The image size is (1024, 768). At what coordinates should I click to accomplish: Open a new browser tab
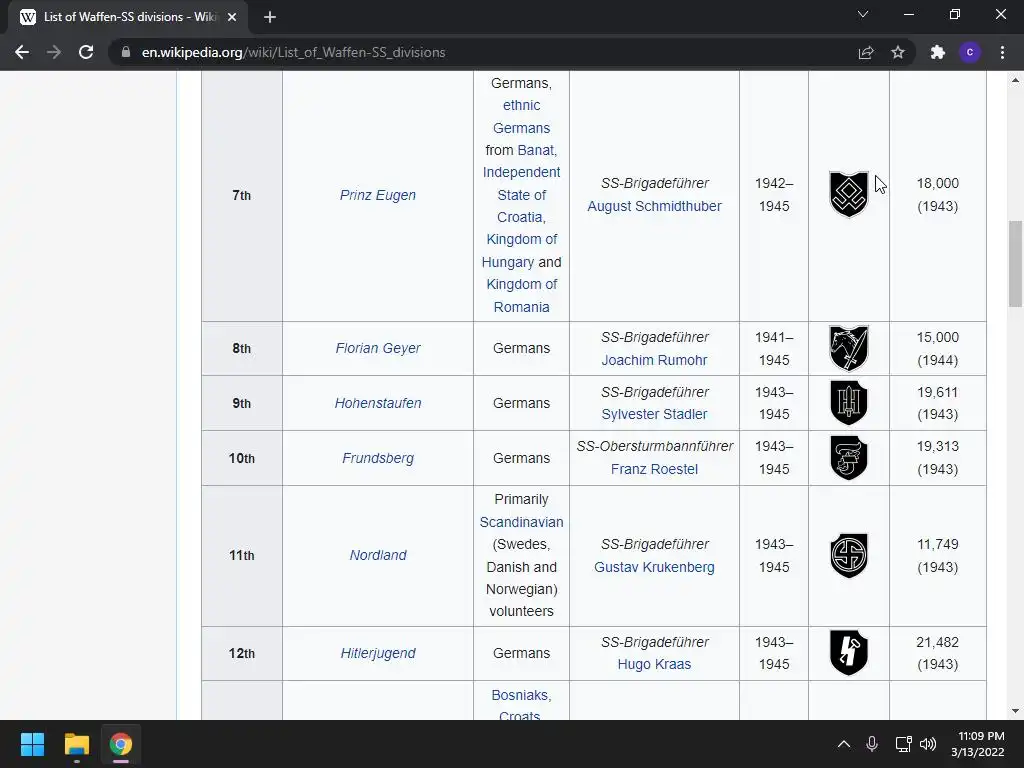(270, 17)
